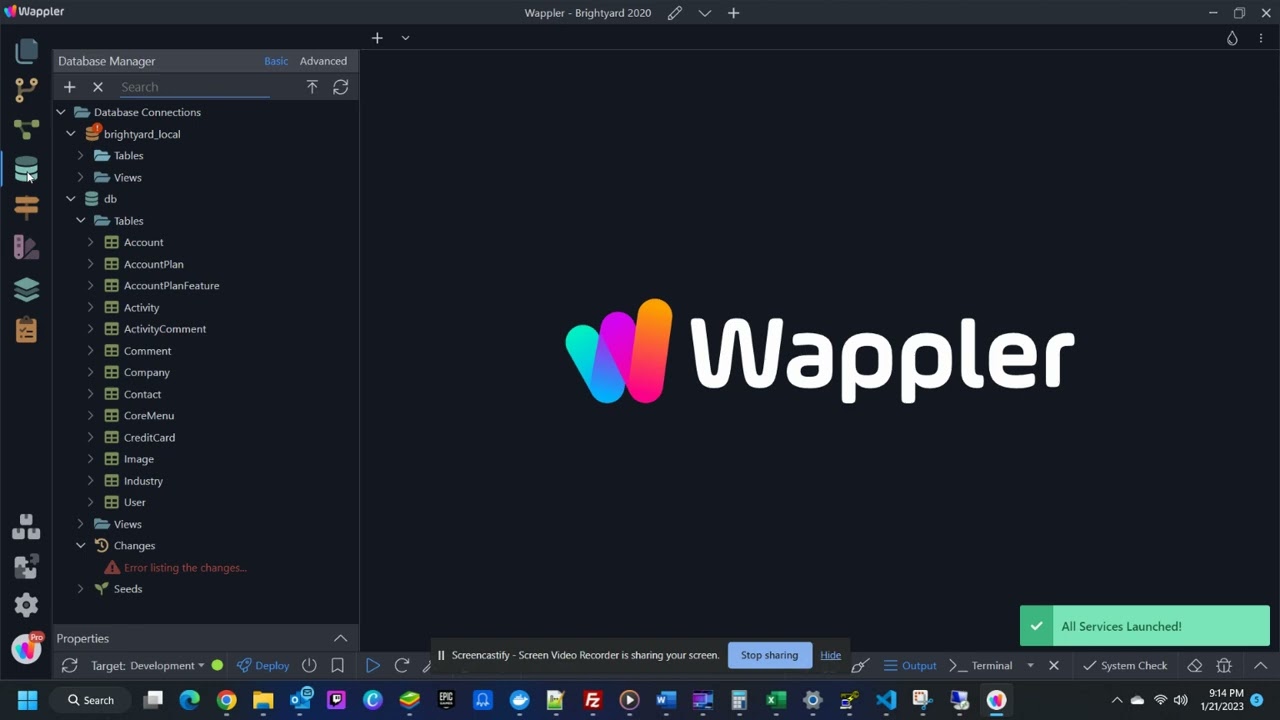The image size is (1280, 720).
Task: Open FileZilla from the taskbar
Action: [x=592, y=701]
